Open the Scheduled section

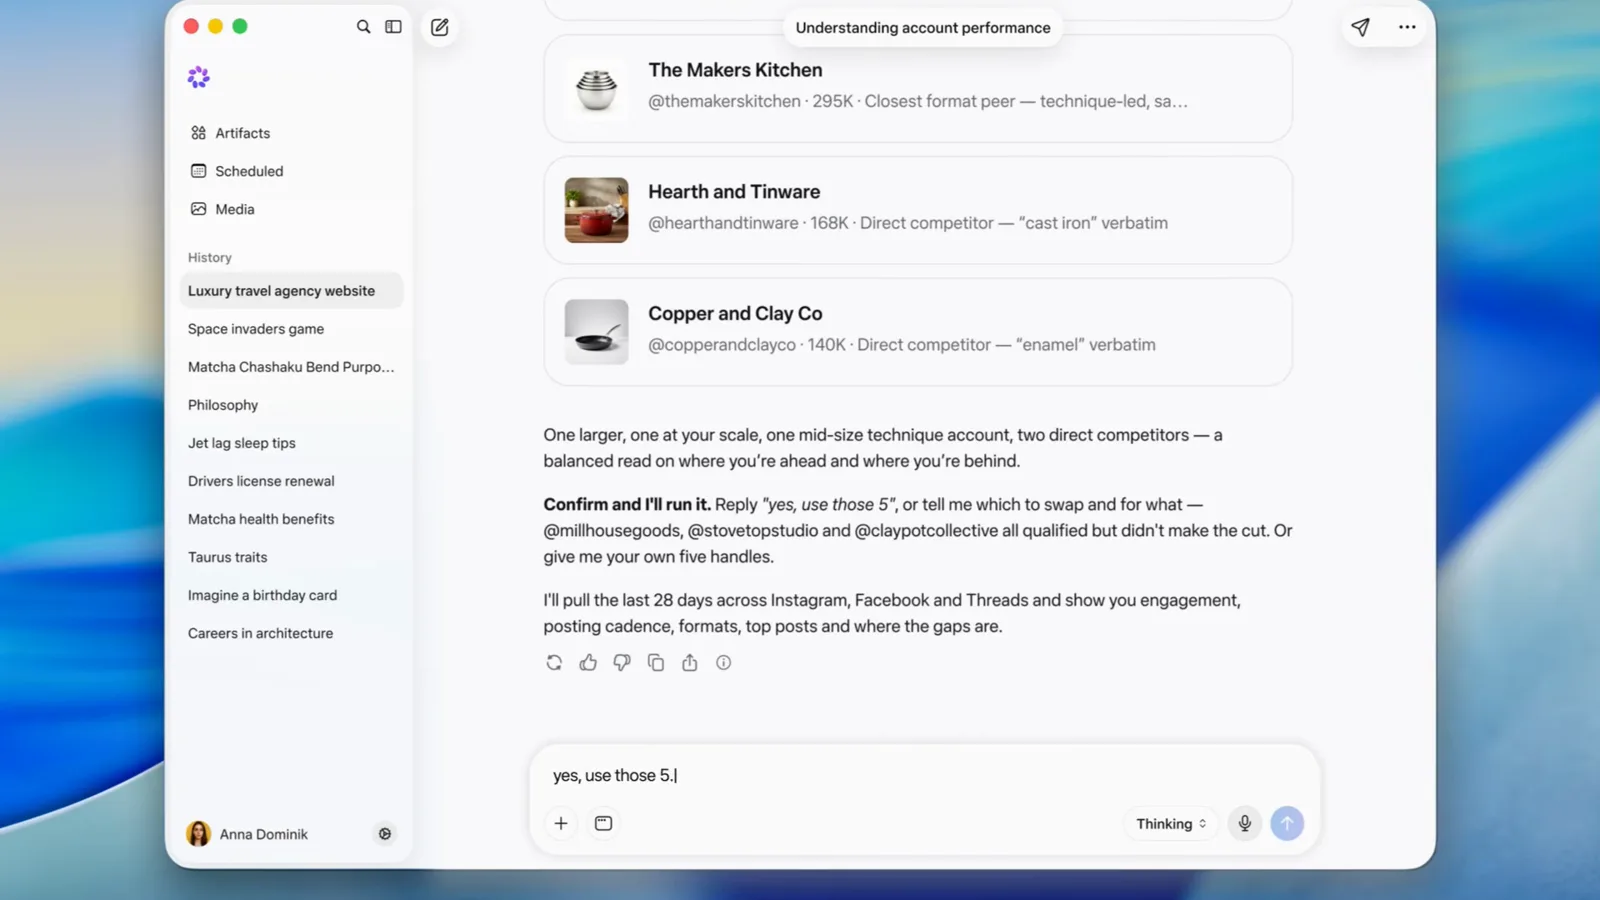tap(291, 171)
